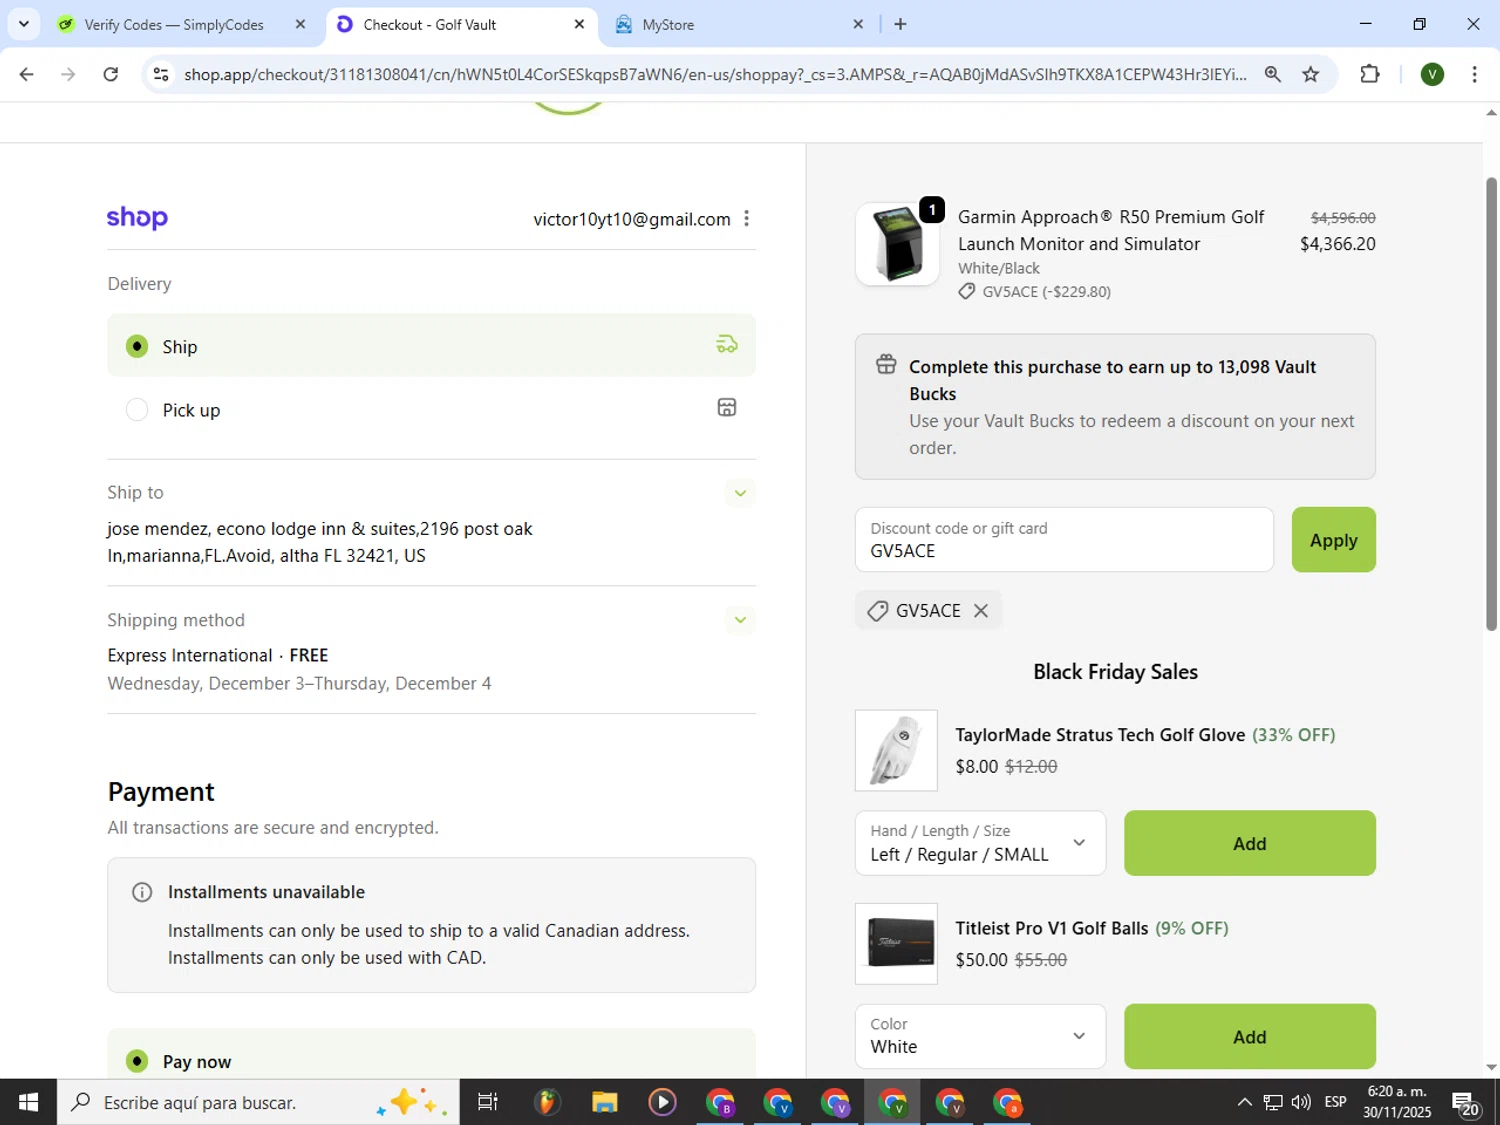
Task: Click the Titleist Pro V1 Golf Balls thumbnail
Action: [896, 944]
